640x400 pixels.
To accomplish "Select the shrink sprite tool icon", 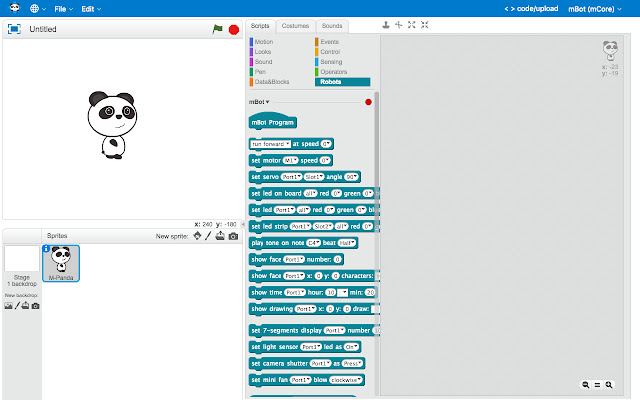I will pos(424,25).
